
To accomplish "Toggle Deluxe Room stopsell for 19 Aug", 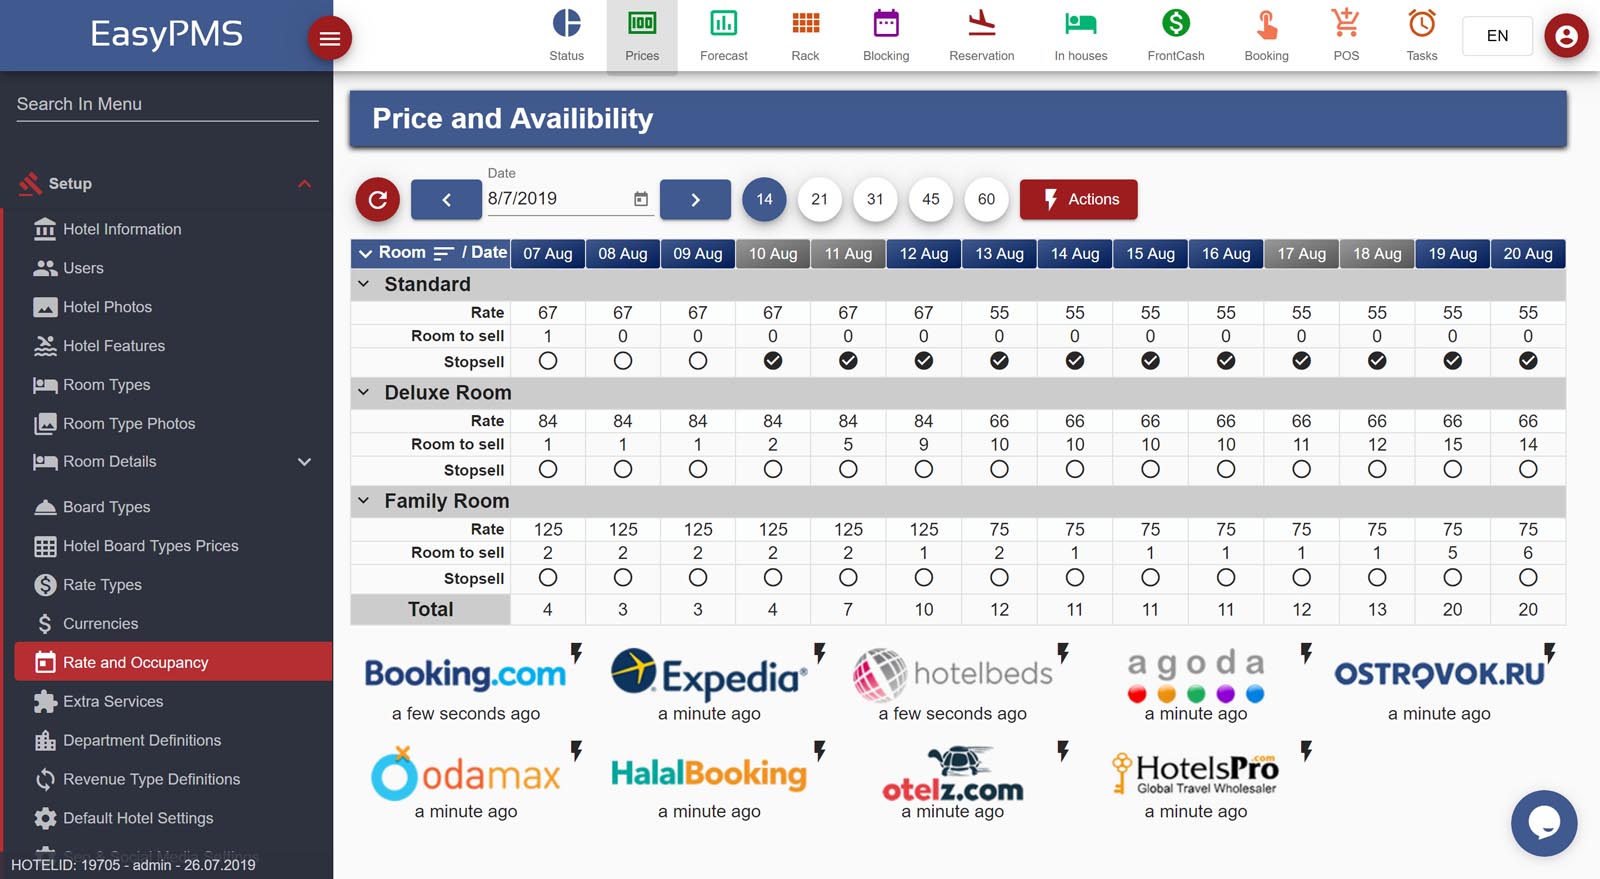I will (x=1452, y=469).
